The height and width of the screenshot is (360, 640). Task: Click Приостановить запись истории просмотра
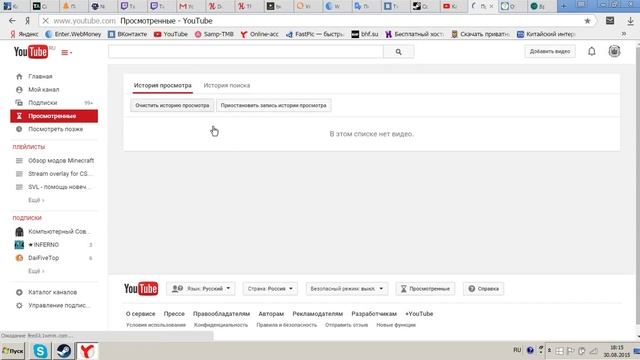[273, 105]
